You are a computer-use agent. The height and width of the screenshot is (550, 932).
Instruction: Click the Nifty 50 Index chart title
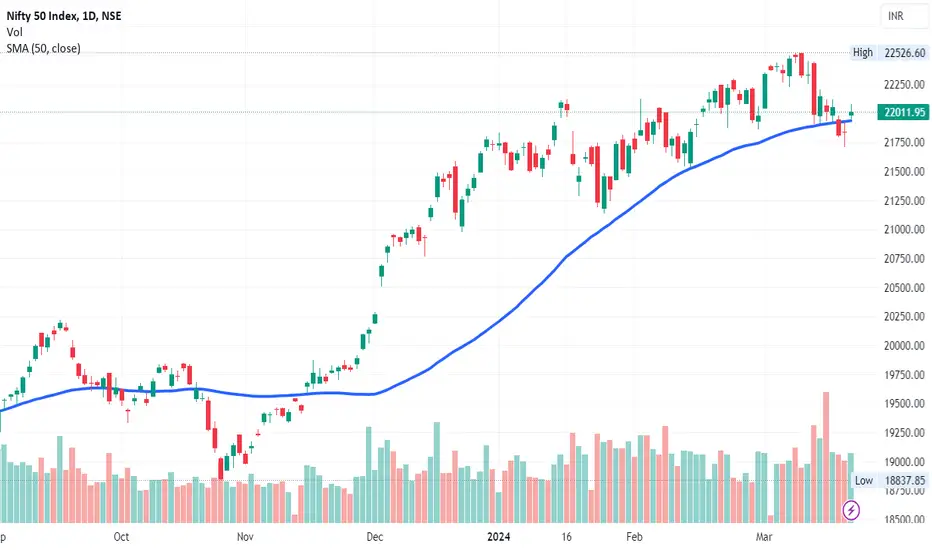tap(64, 16)
